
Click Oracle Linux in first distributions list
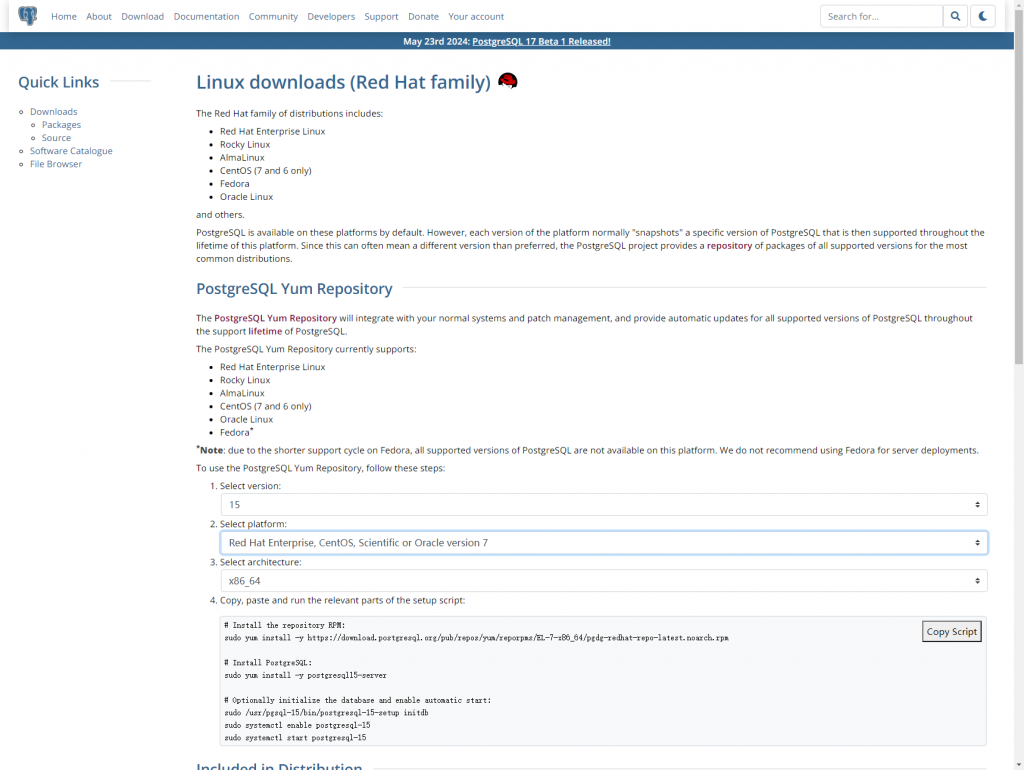point(246,197)
